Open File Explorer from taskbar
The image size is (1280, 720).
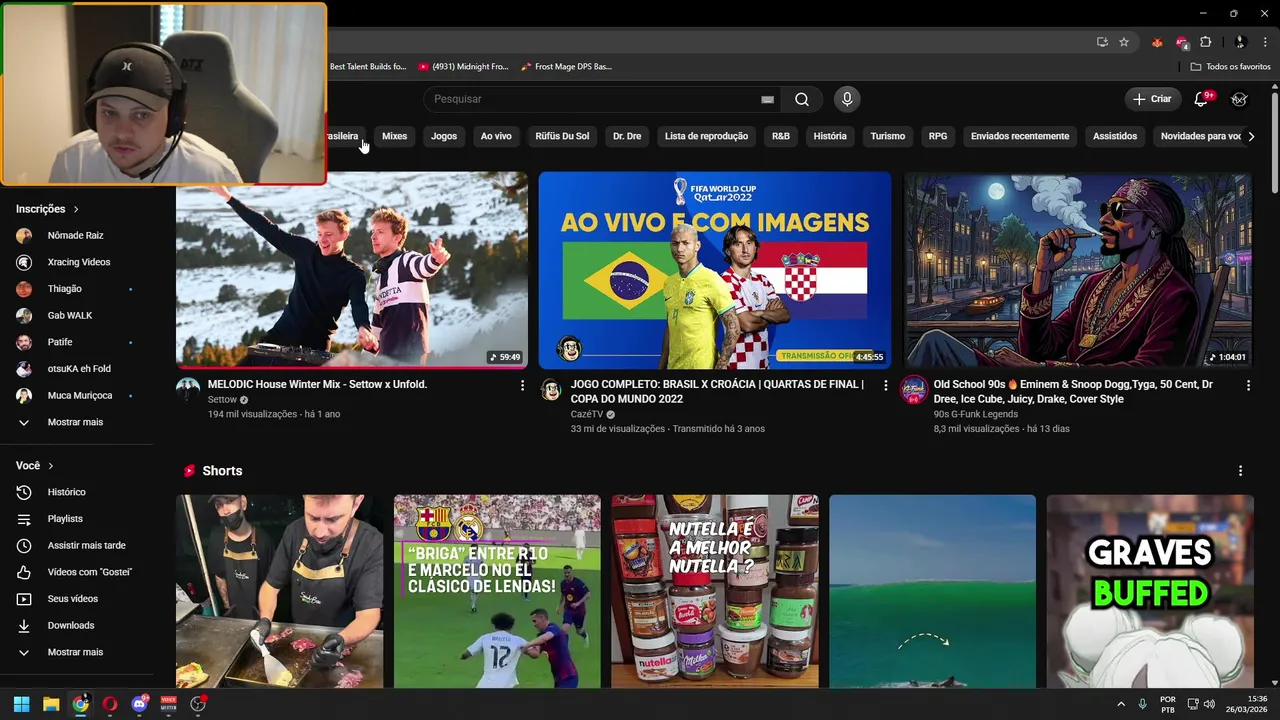coord(51,704)
